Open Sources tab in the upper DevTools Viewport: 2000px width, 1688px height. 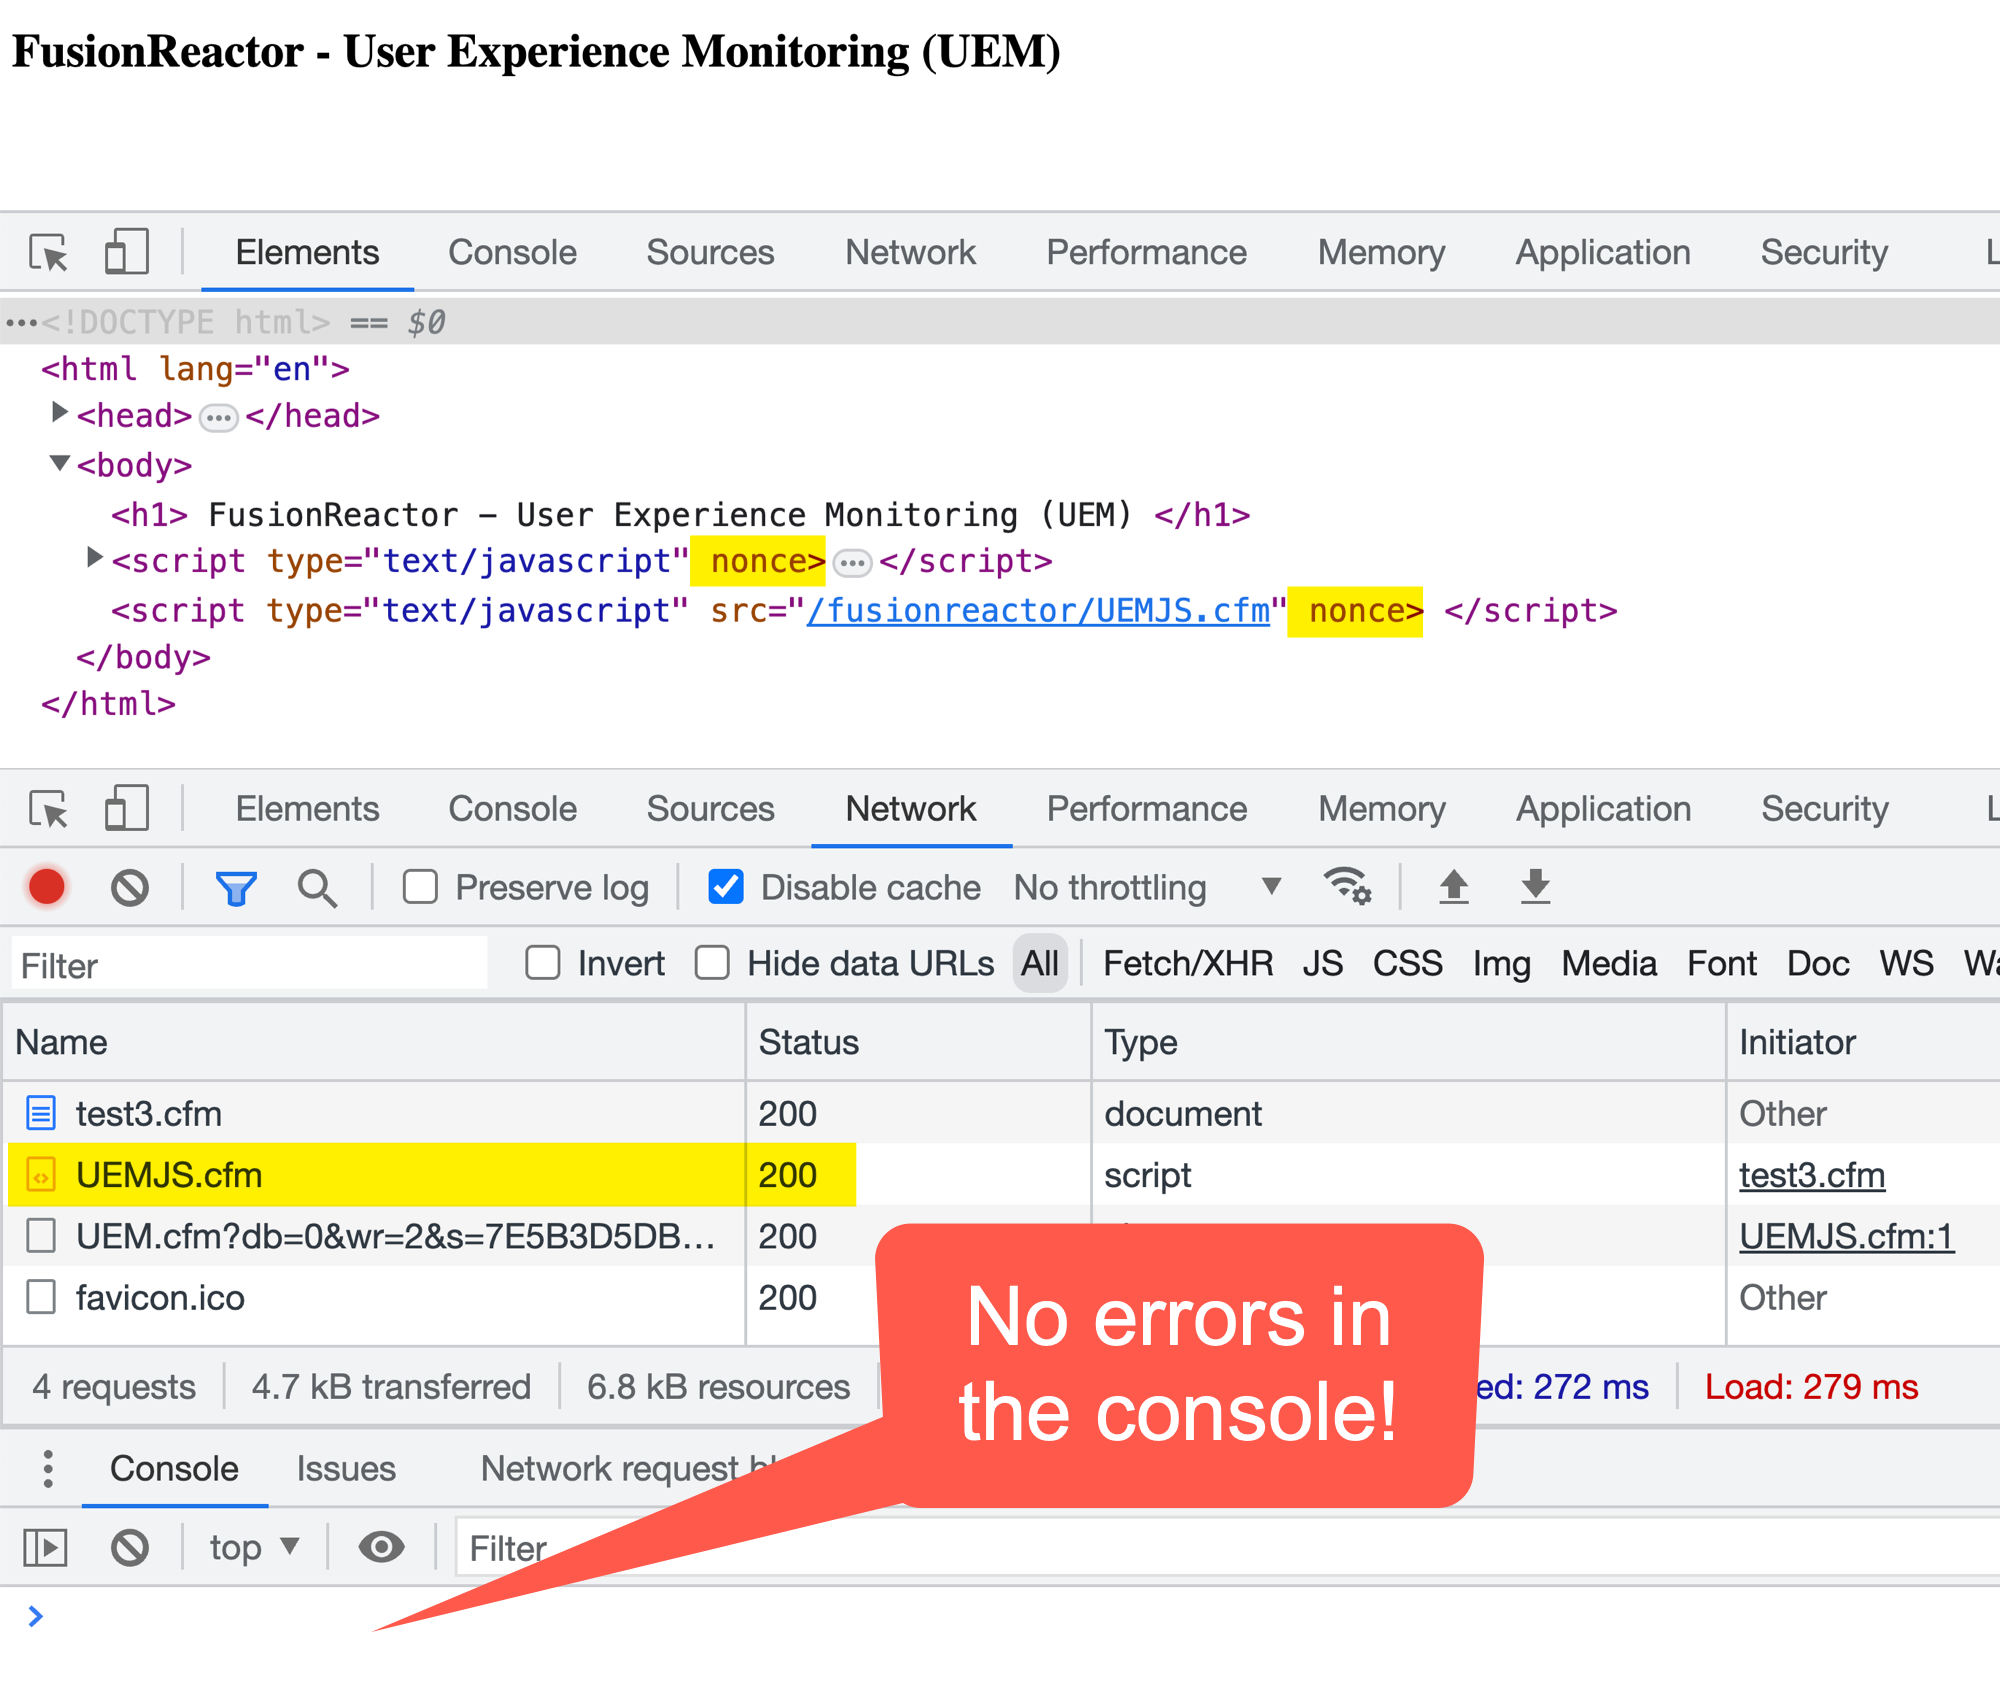click(710, 252)
